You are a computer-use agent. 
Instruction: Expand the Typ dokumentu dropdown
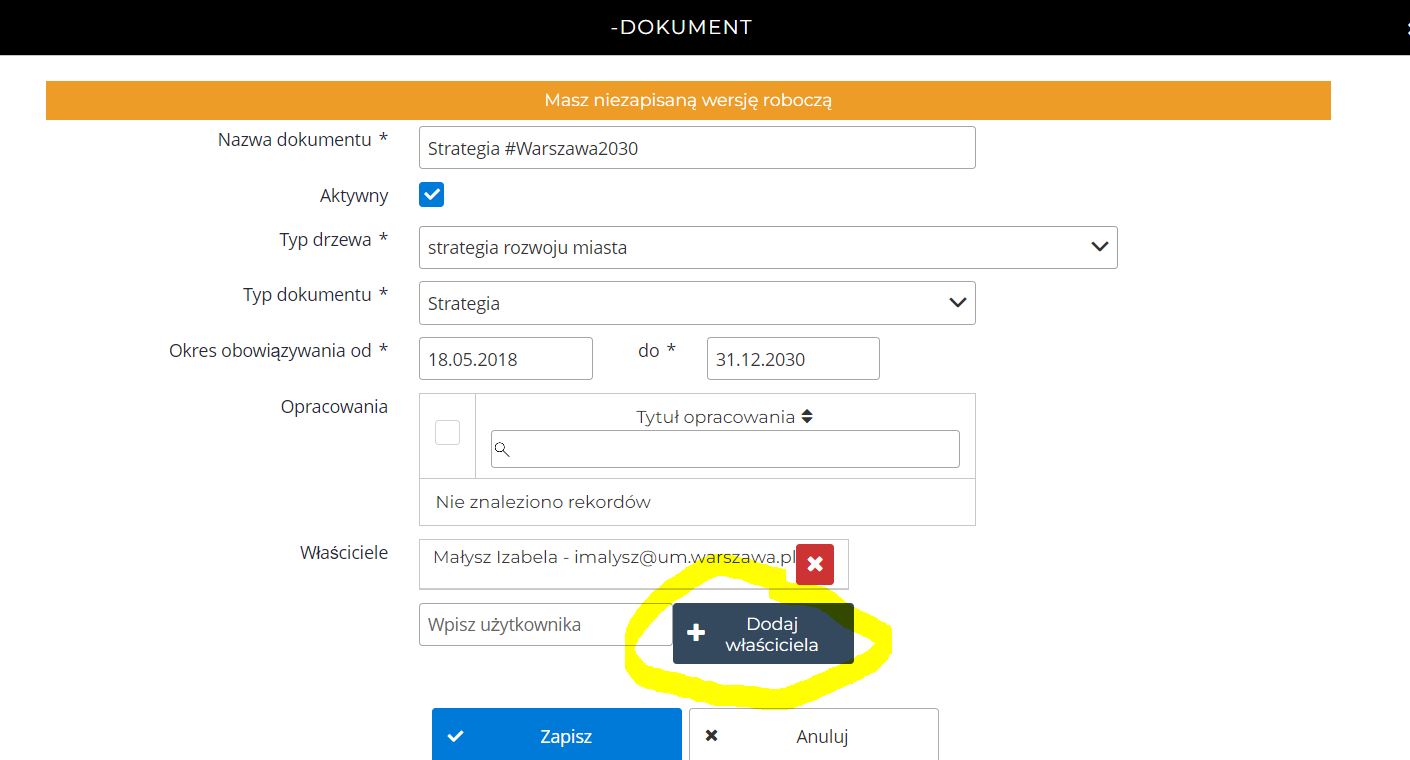pos(696,303)
